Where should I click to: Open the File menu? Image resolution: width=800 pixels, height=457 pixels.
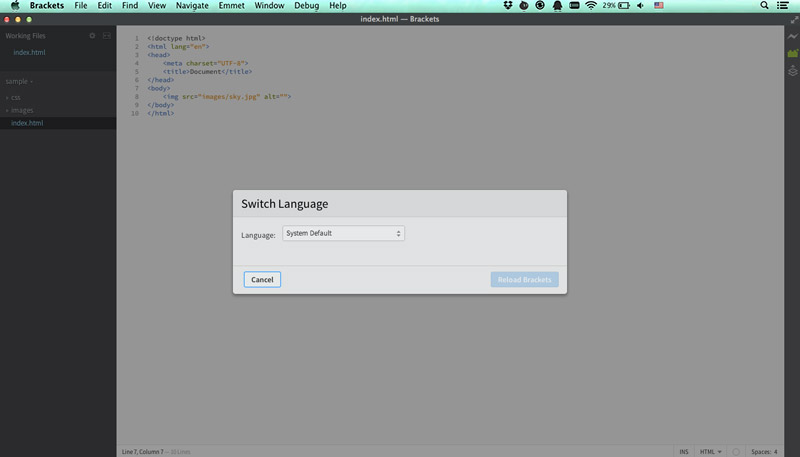81,6
